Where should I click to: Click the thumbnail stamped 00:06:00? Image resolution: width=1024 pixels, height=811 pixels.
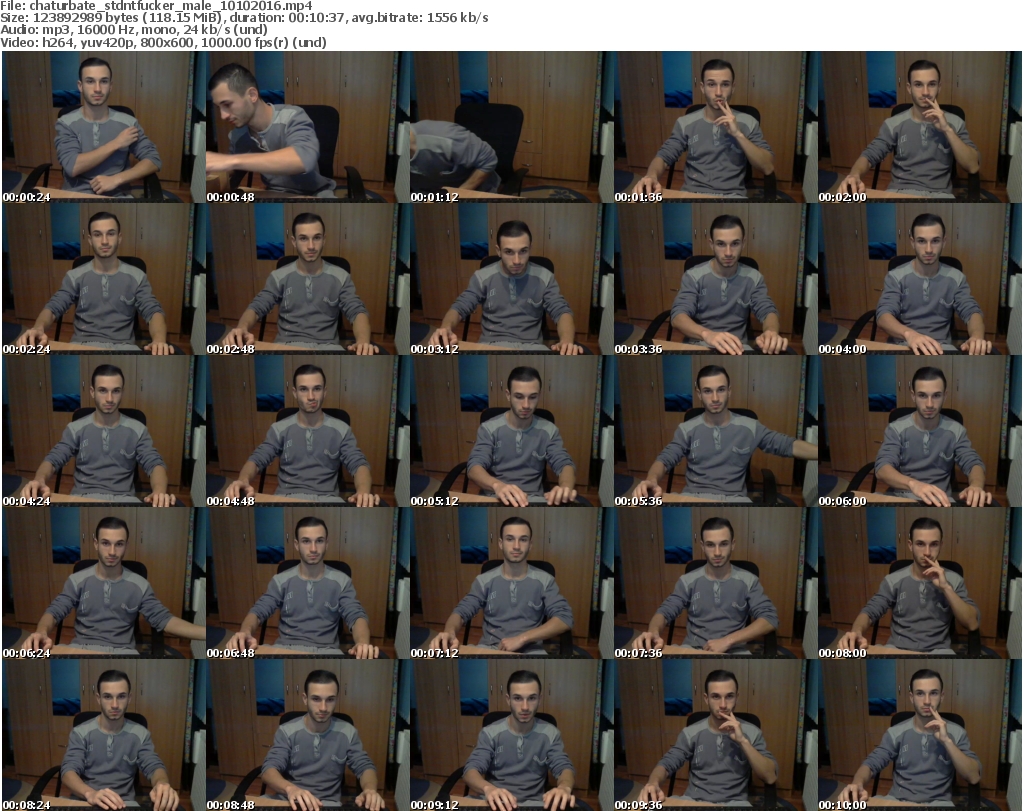point(920,432)
